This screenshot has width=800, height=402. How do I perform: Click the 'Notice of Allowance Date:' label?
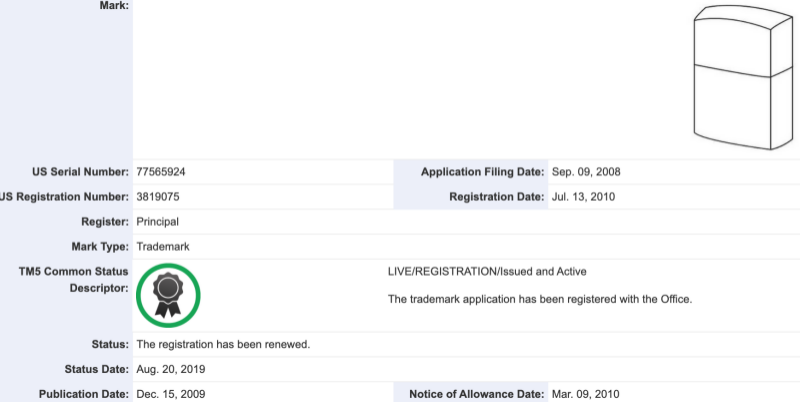coord(477,394)
